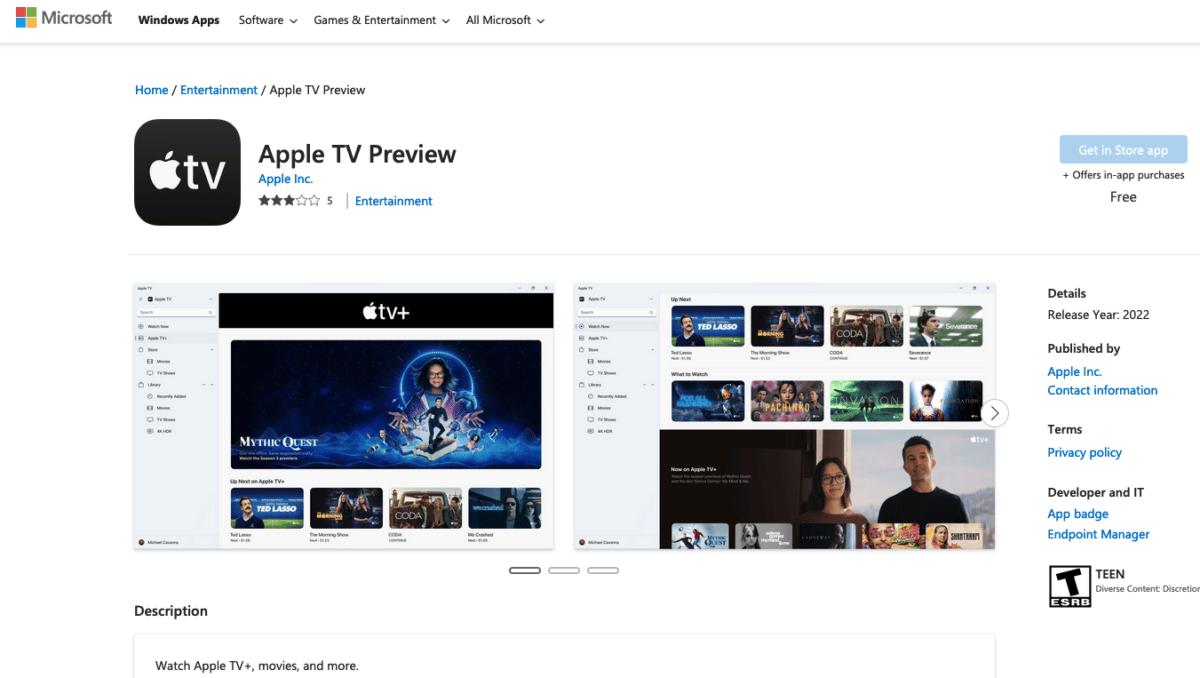
Task: Open the Contact information link
Action: click(1102, 391)
